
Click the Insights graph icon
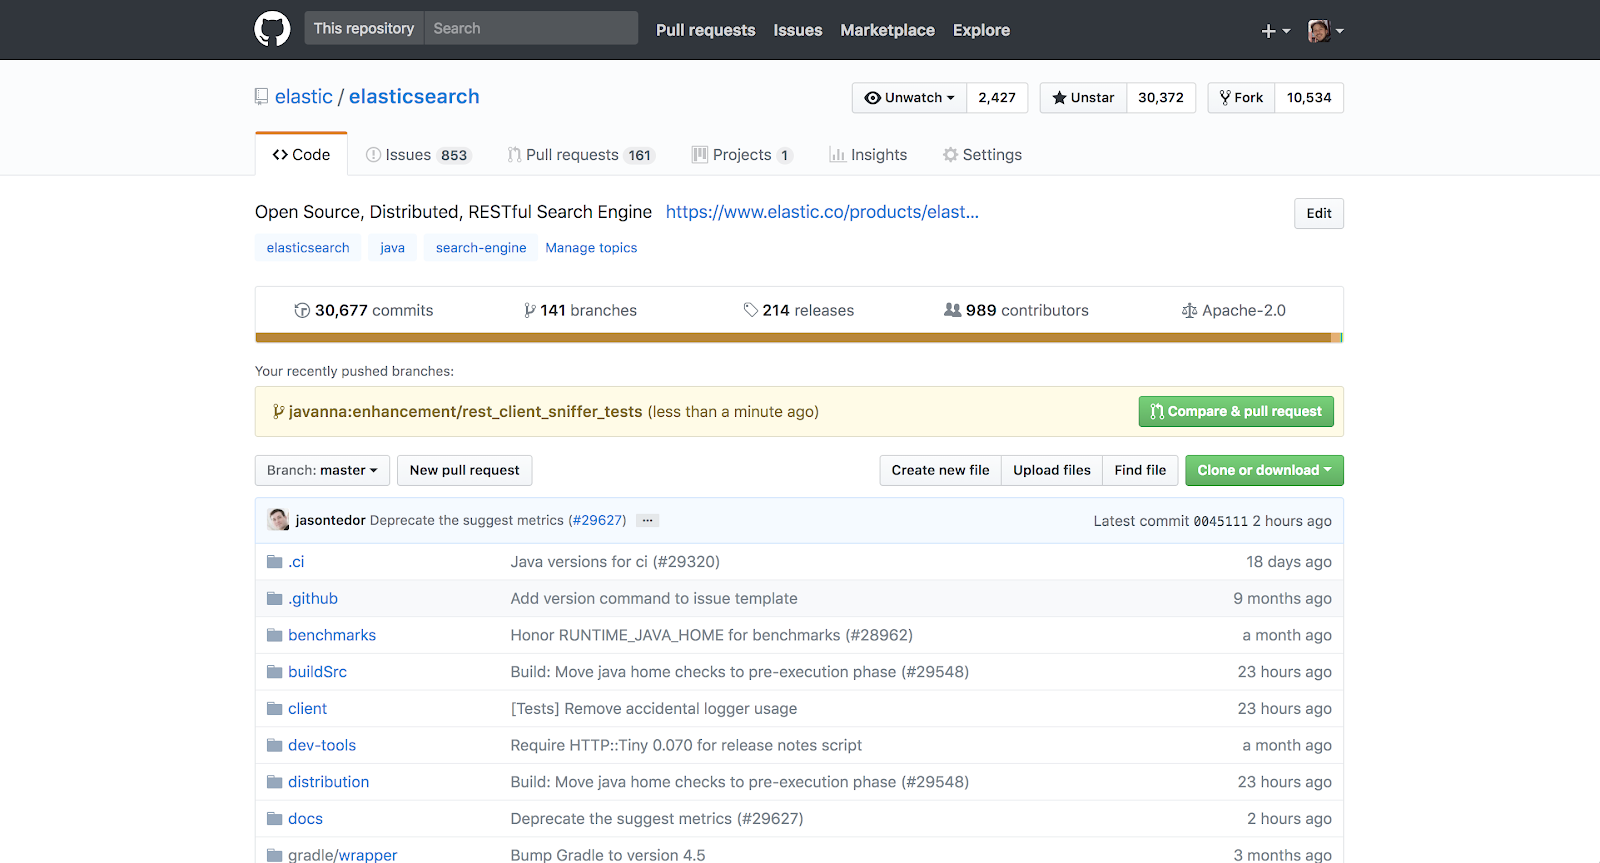pos(837,155)
